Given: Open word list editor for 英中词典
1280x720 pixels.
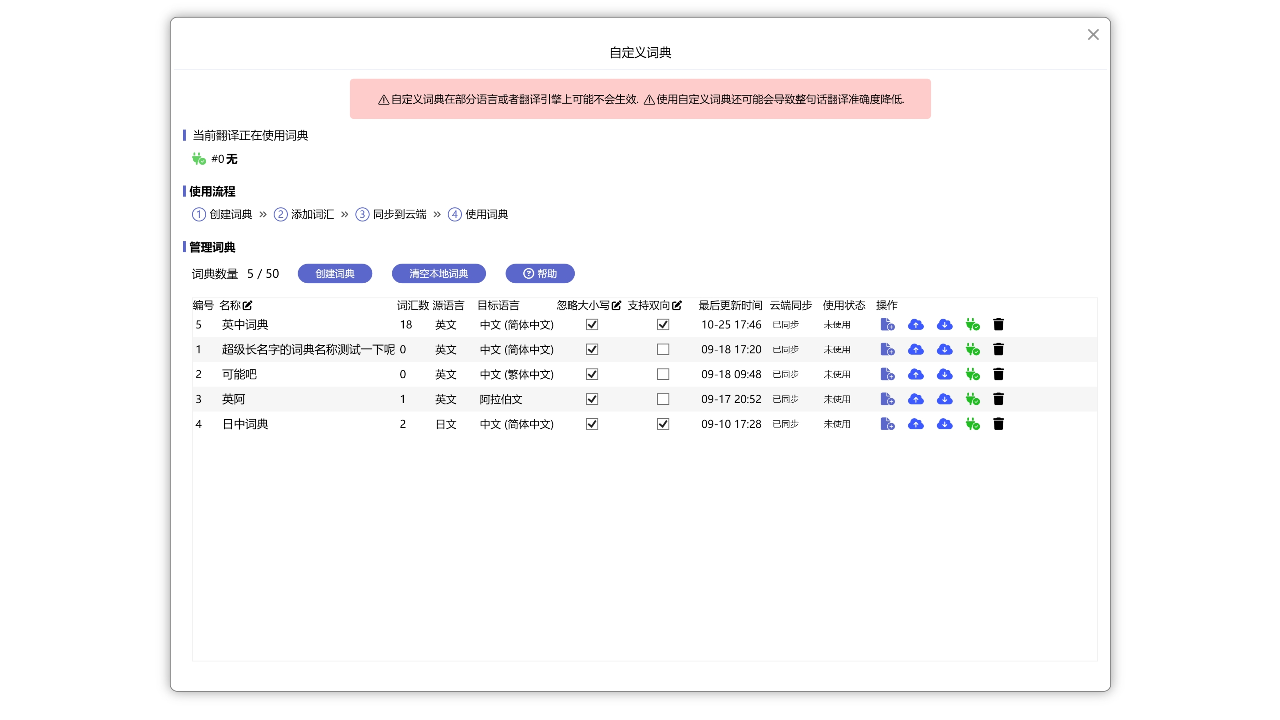Looking at the screenshot, I should point(887,324).
